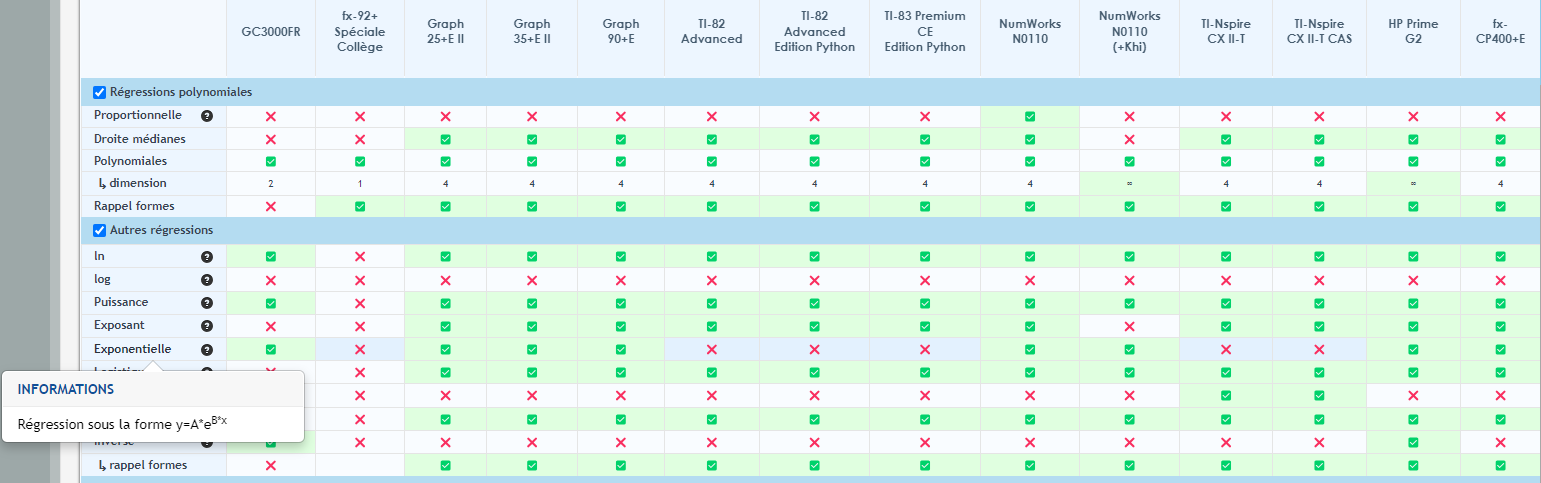Select the NumWorks N0110 (+Khi) column header
Image resolution: width=1541 pixels, height=483 pixels.
tap(1129, 31)
